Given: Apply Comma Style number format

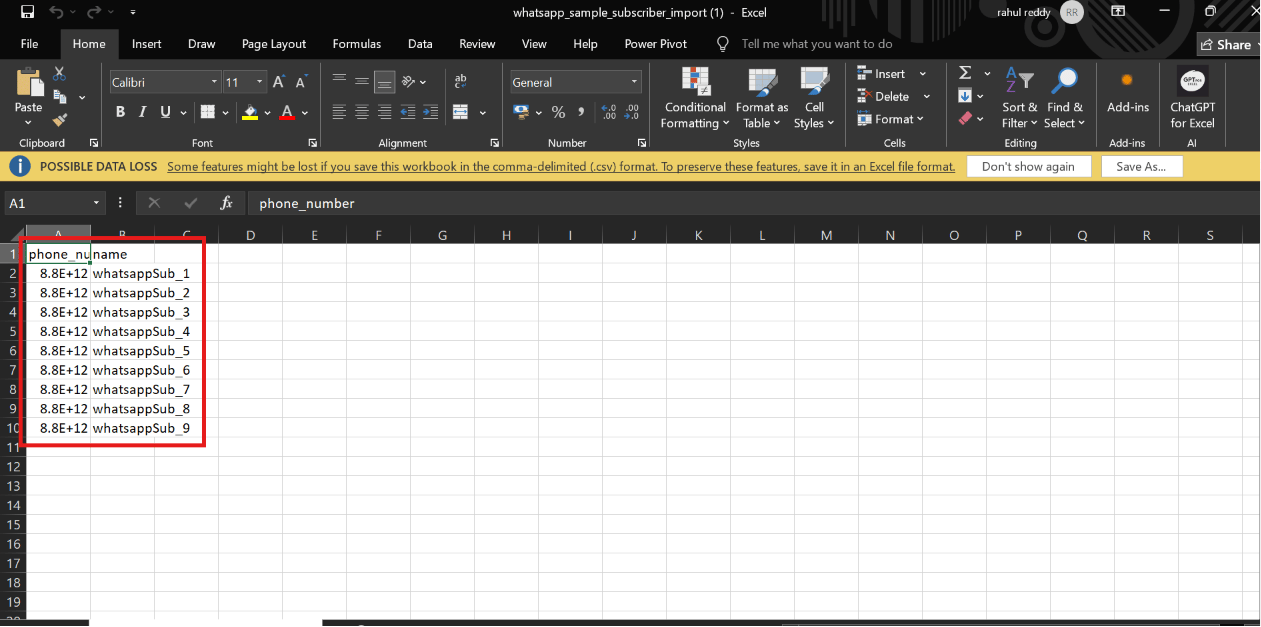Looking at the screenshot, I should (x=579, y=112).
